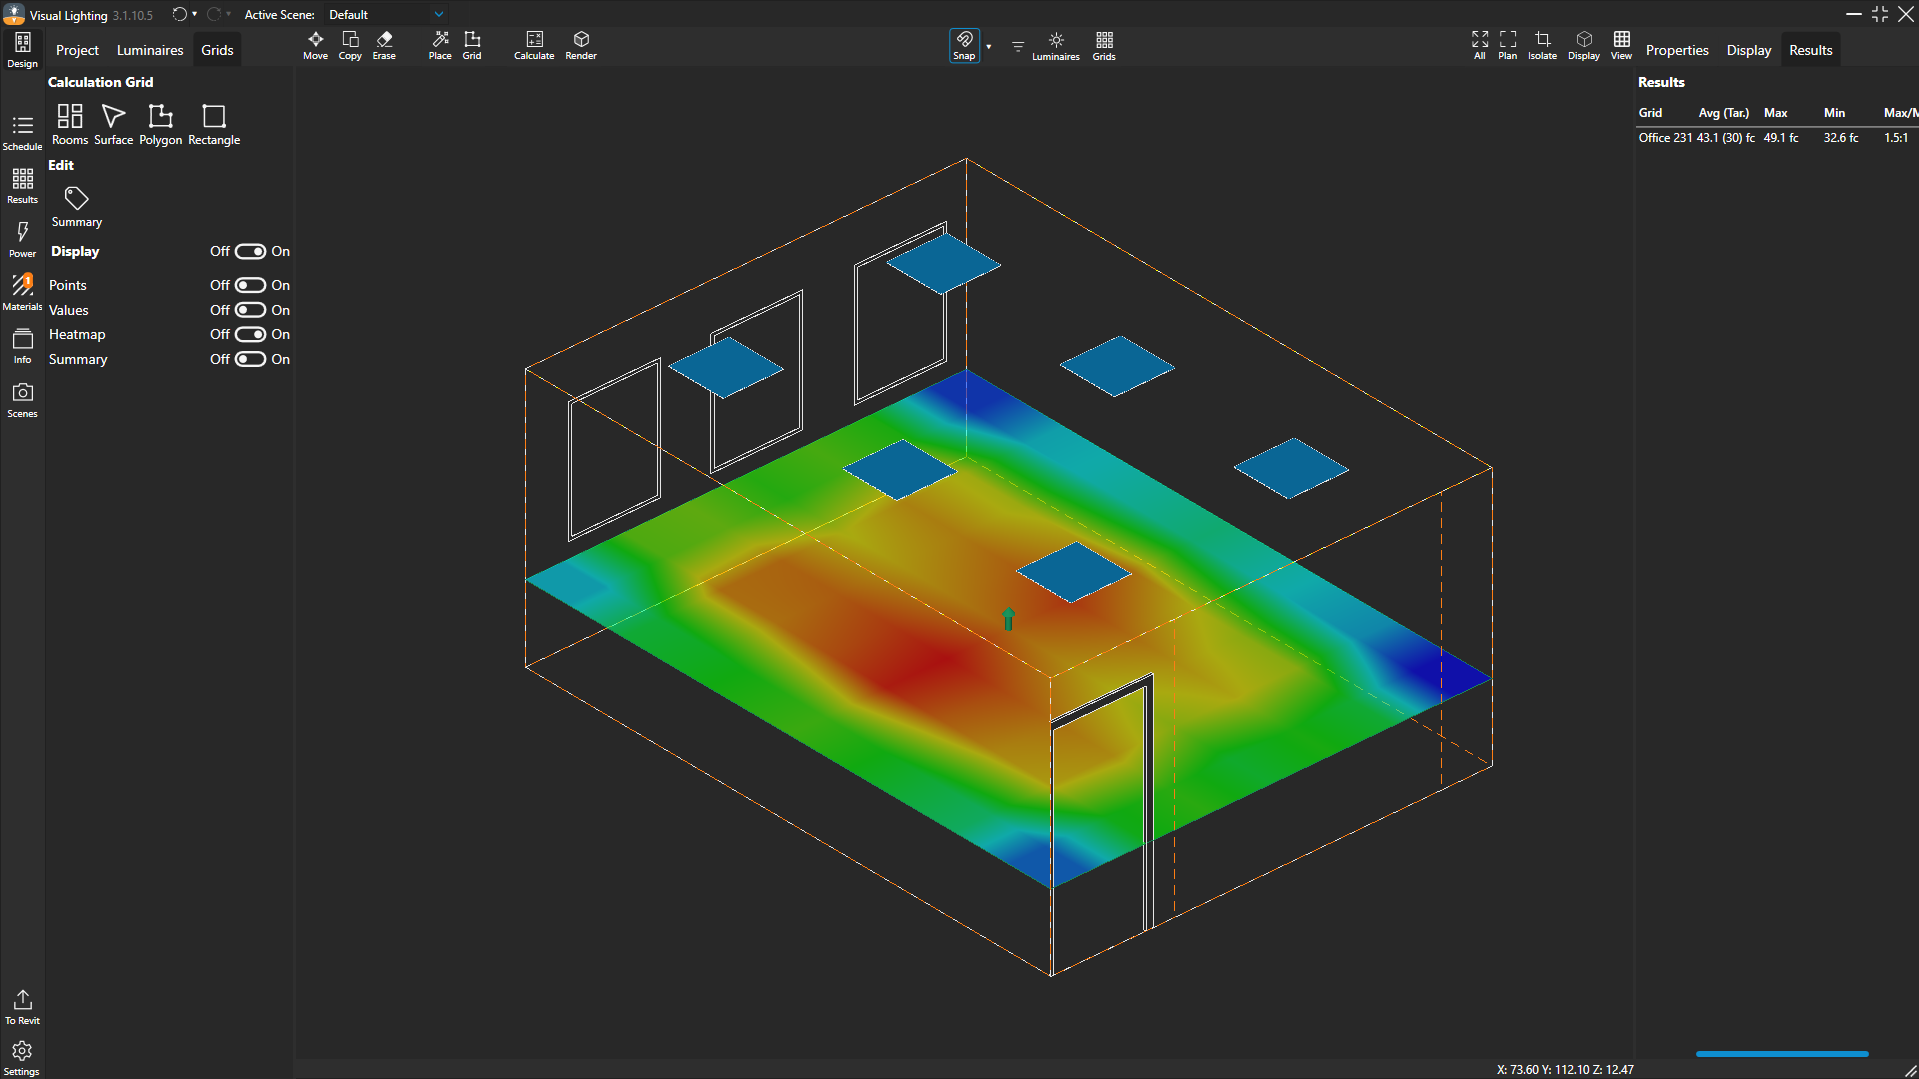Open the Active Scene dropdown
This screenshot has height=1079, width=1919.
click(x=438, y=15)
